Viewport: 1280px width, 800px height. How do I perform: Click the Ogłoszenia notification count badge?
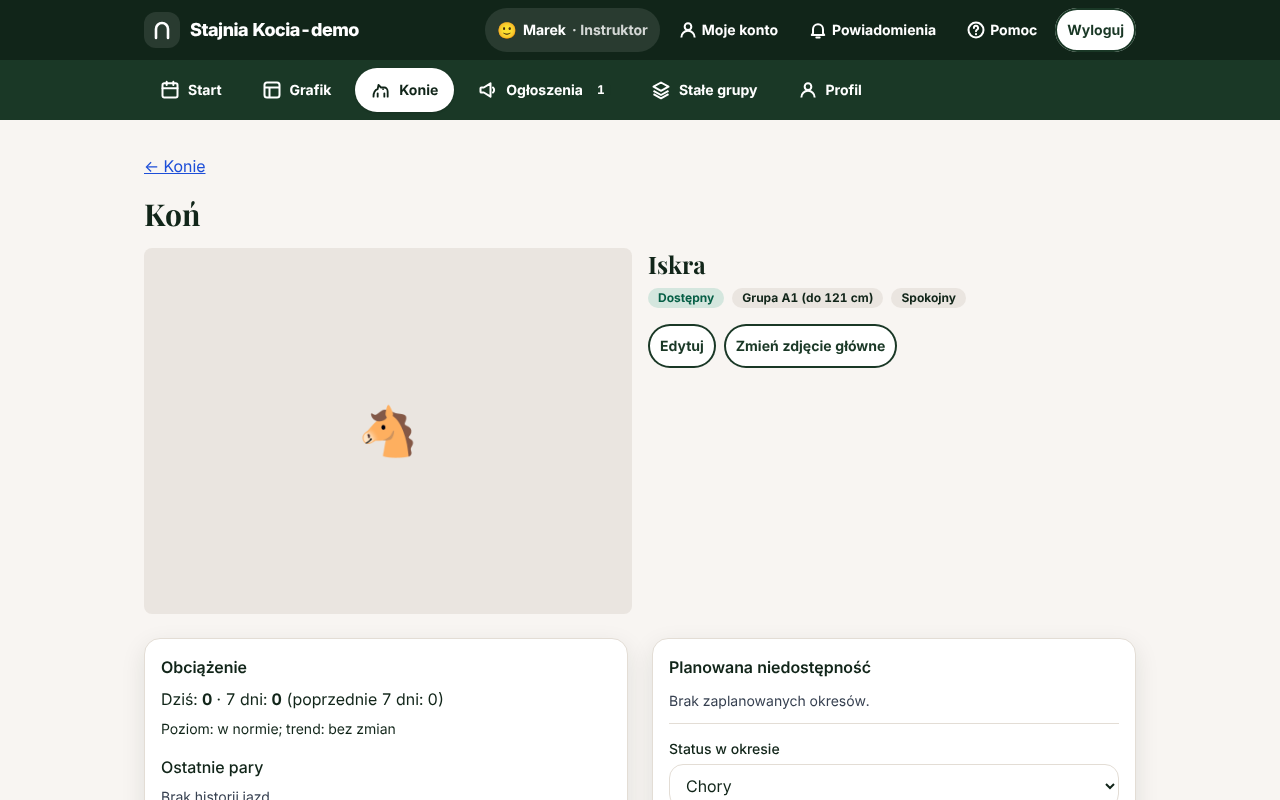(x=601, y=90)
